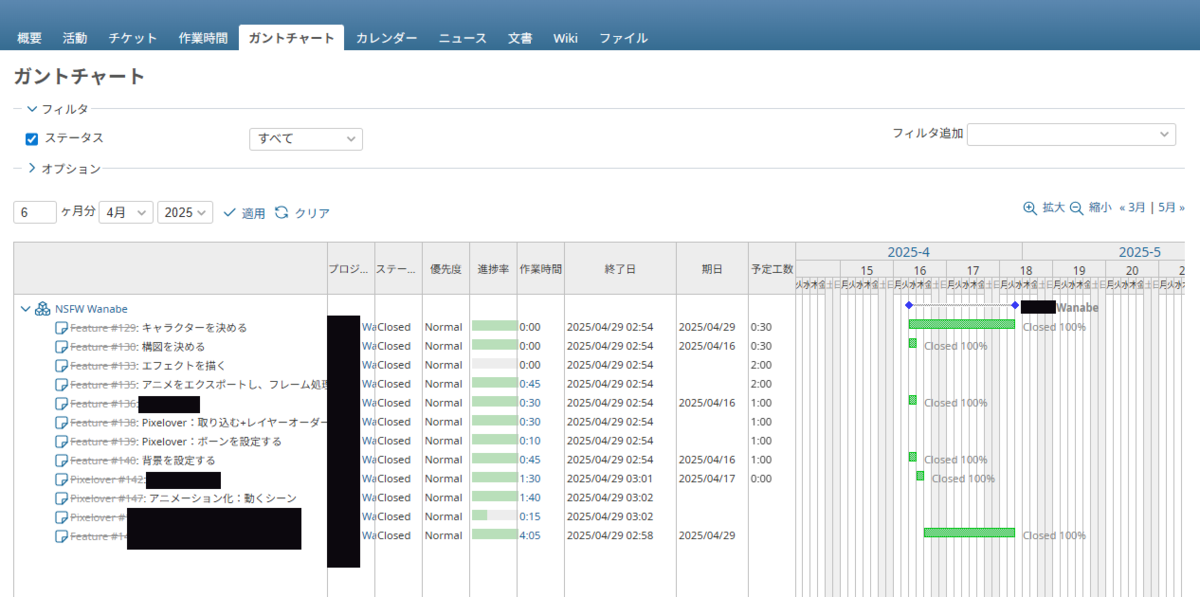The image size is (1200, 597).
Task: Open the year dropdown showing 2025
Action: click(186, 213)
